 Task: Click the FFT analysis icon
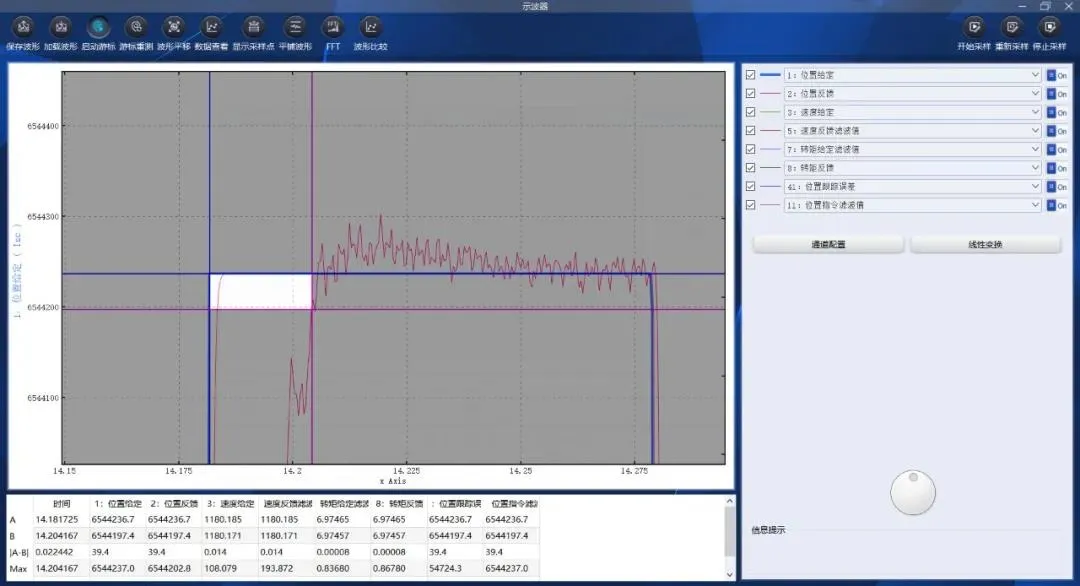pyautogui.click(x=333, y=28)
